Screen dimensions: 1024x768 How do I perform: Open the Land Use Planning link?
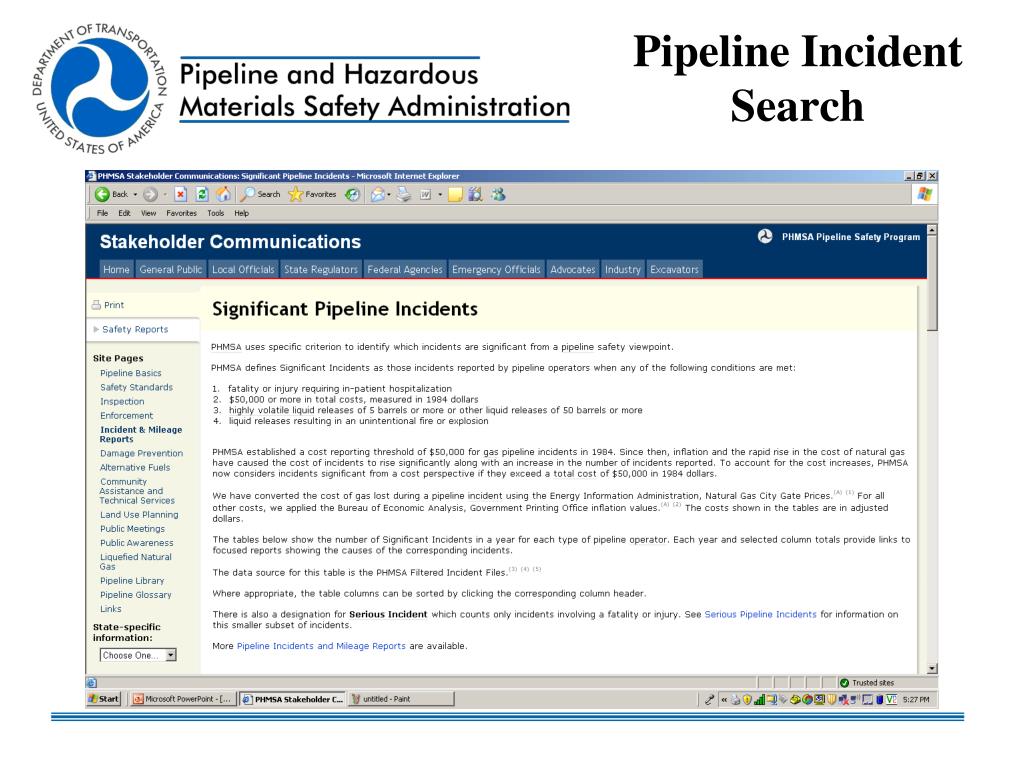139,515
